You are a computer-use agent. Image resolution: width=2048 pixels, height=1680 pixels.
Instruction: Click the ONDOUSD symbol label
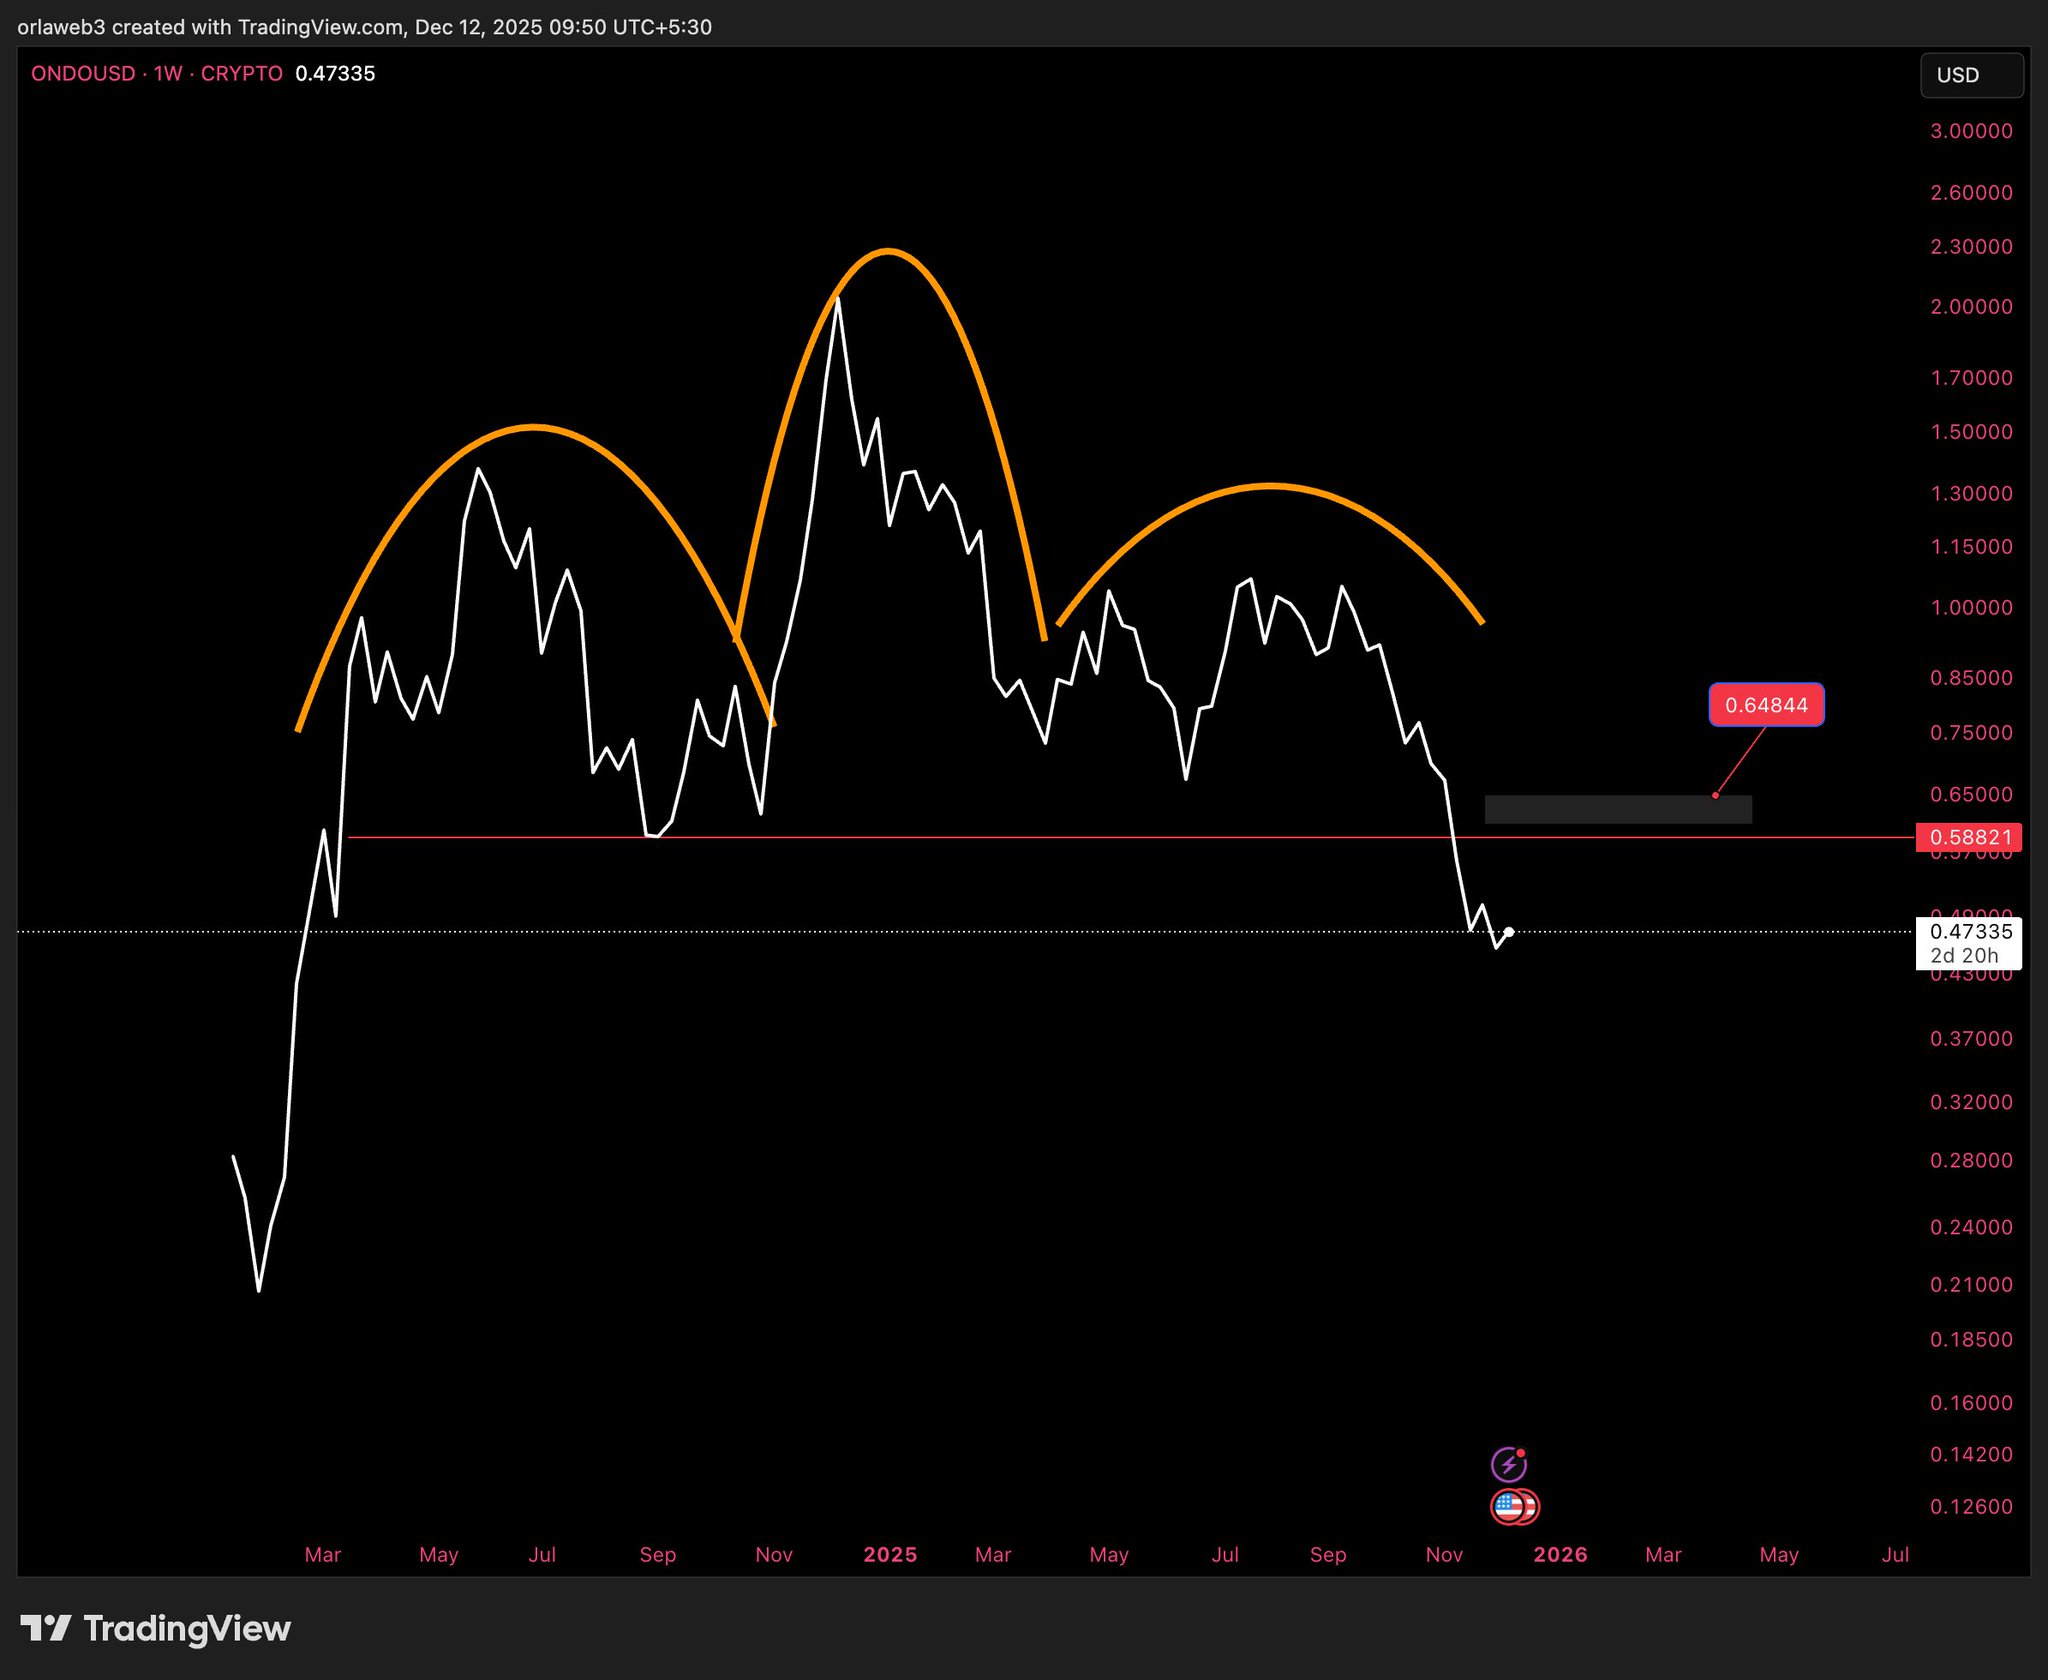(x=82, y=74)
